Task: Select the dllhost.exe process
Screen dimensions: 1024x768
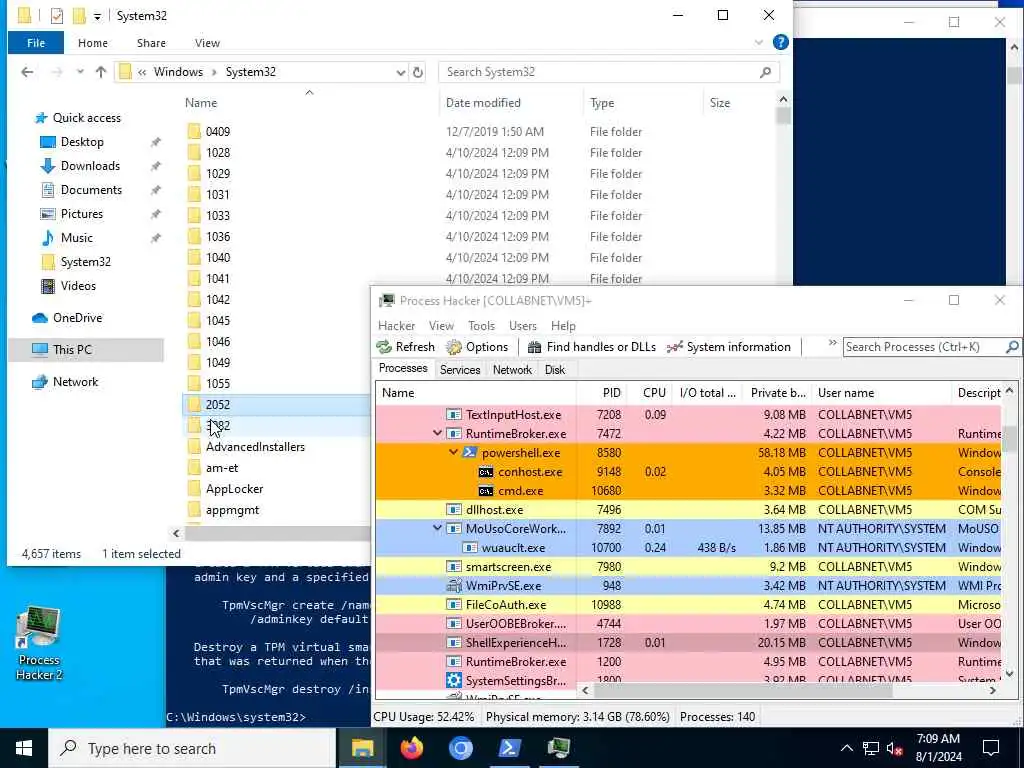Action: tap(688, 509)
